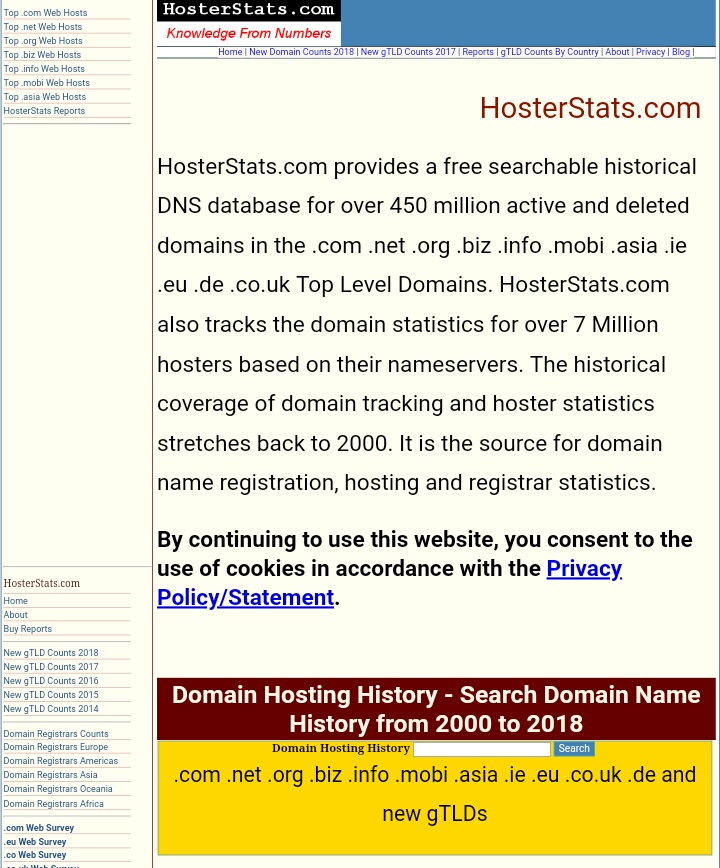
Task: Open Privacy in the top navigation
Action: (x=650, y=51)
